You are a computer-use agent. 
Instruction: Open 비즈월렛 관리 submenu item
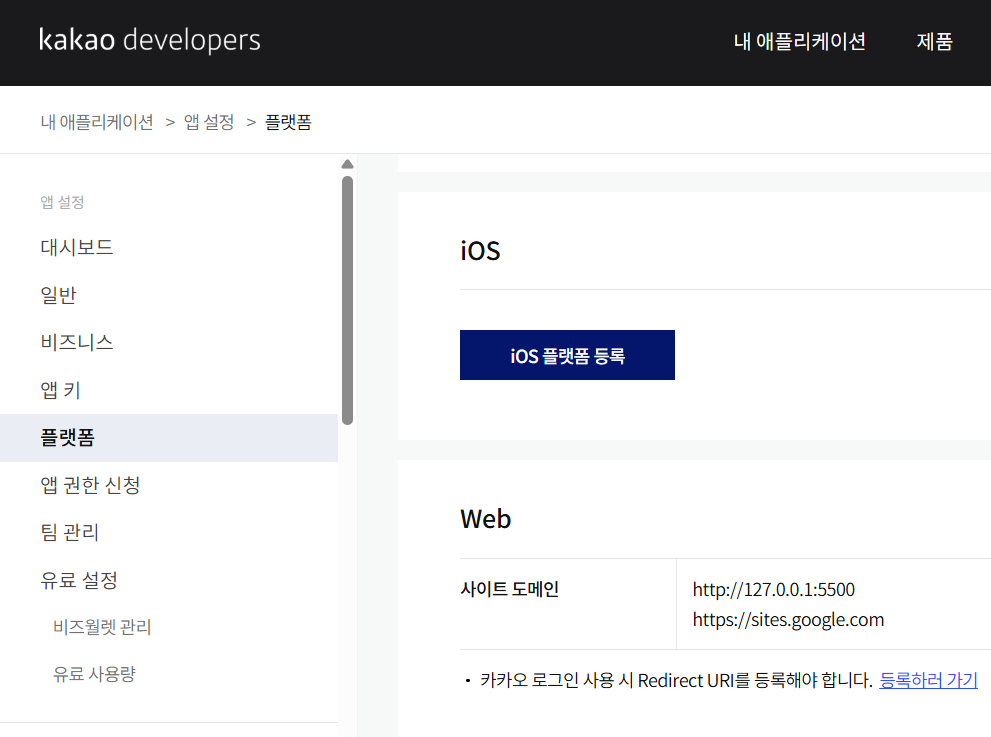[x=102, y=627]
